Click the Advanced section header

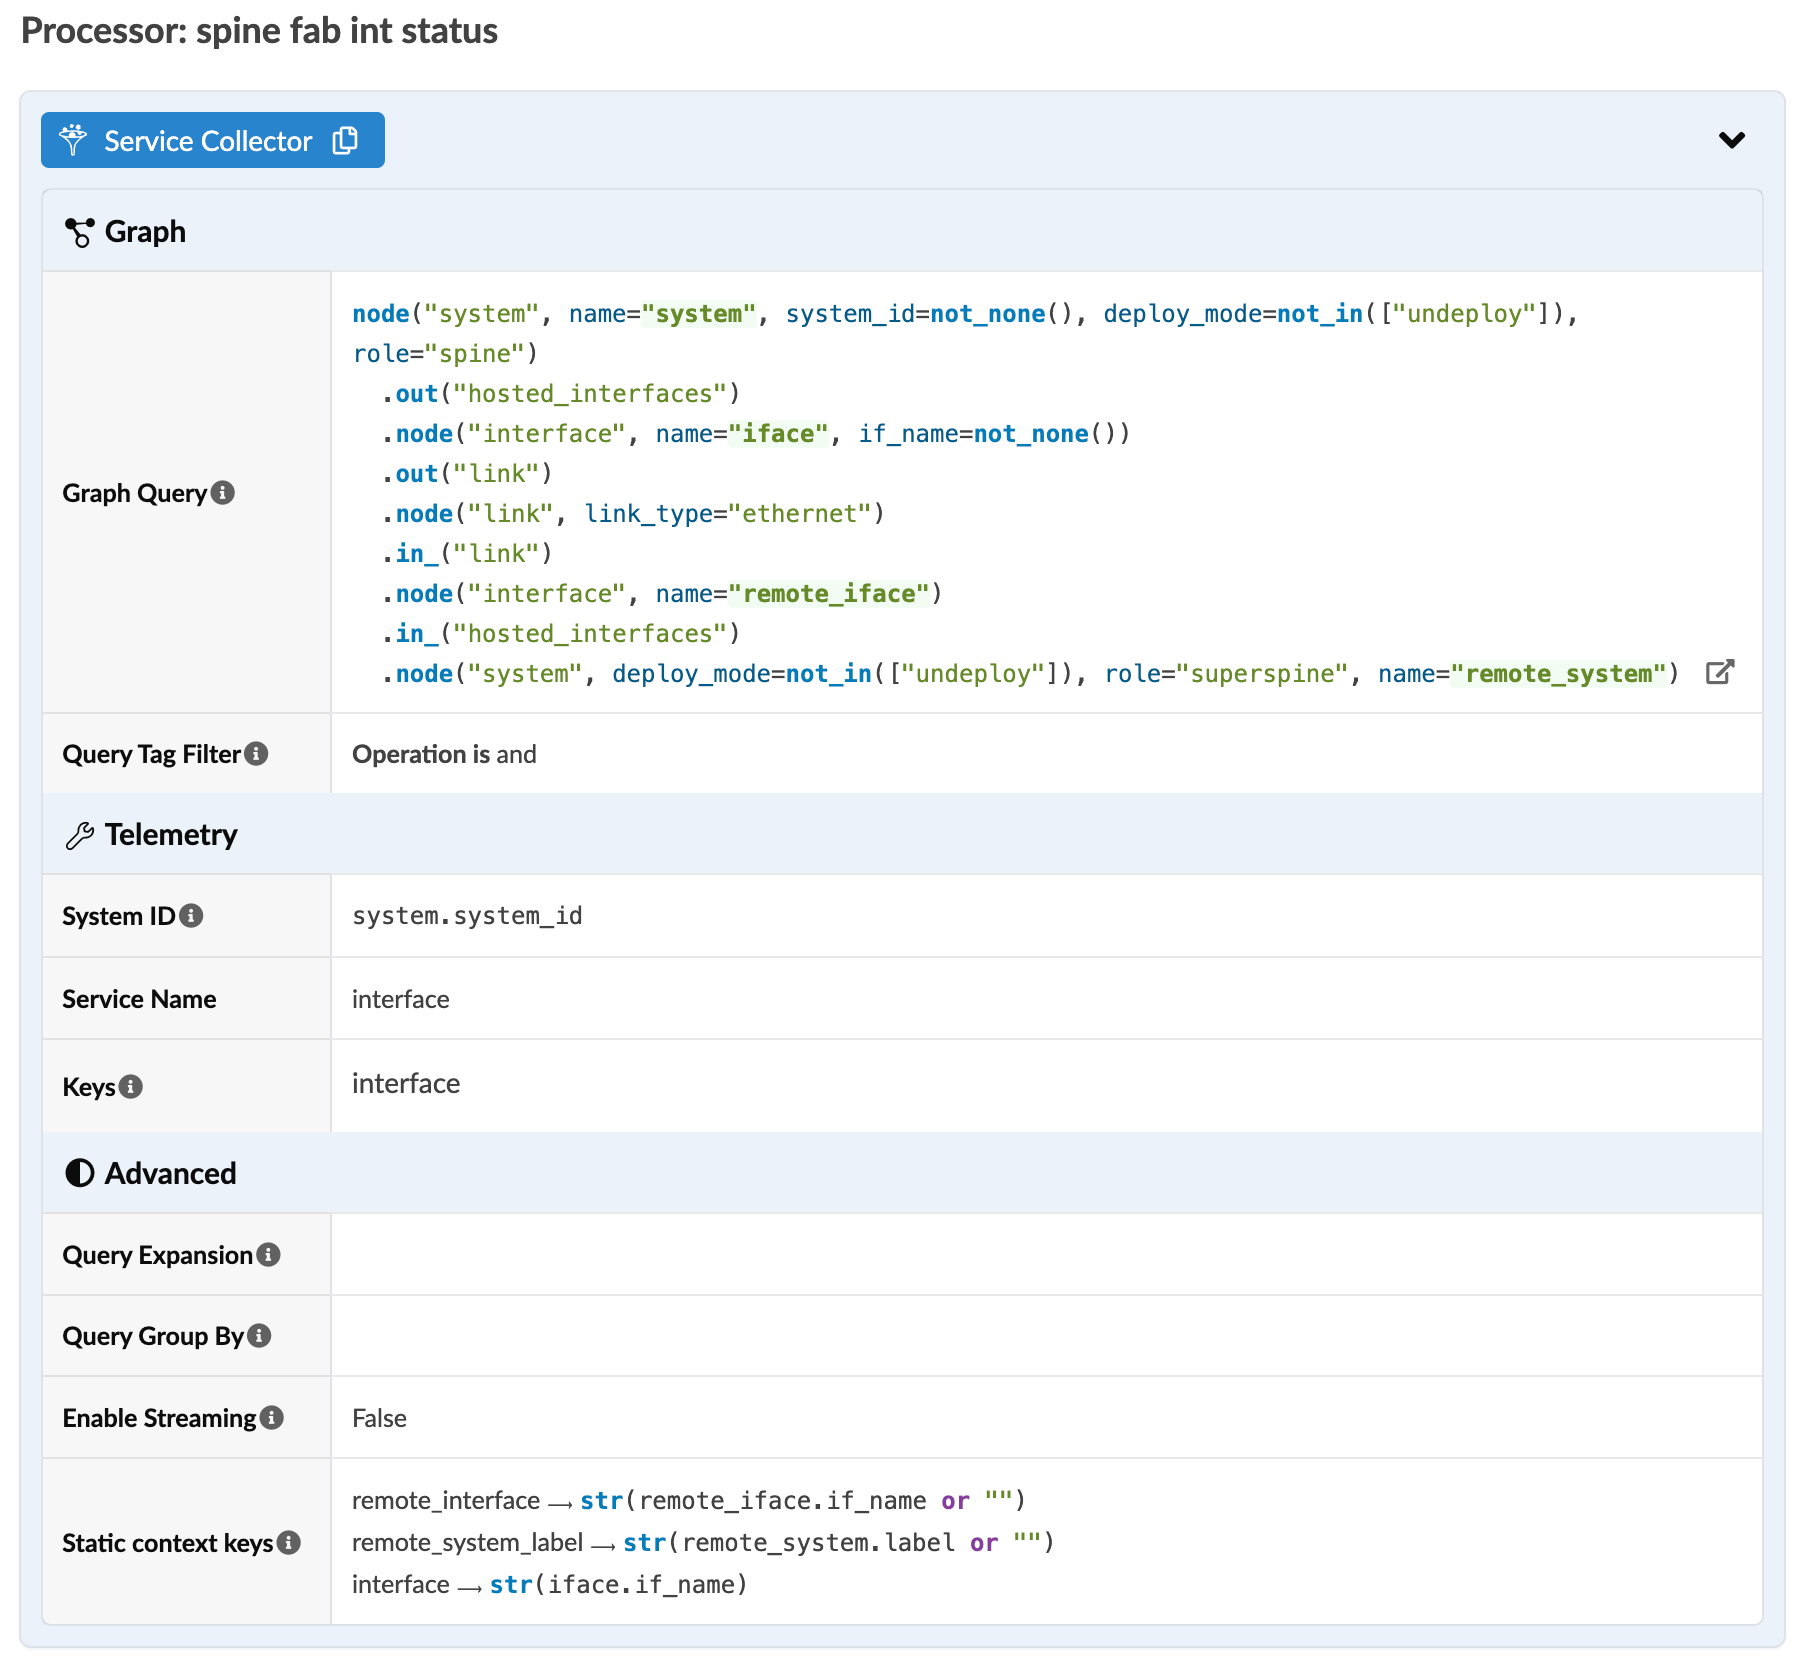(170, 1174)
